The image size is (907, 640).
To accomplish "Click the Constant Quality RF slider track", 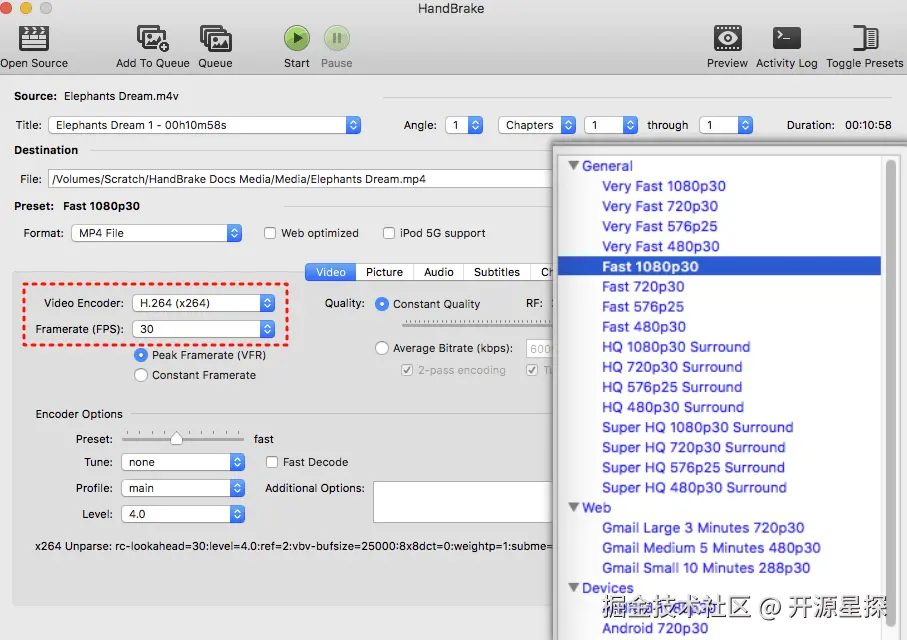I will pyautogui.click(x=478, y=323).
